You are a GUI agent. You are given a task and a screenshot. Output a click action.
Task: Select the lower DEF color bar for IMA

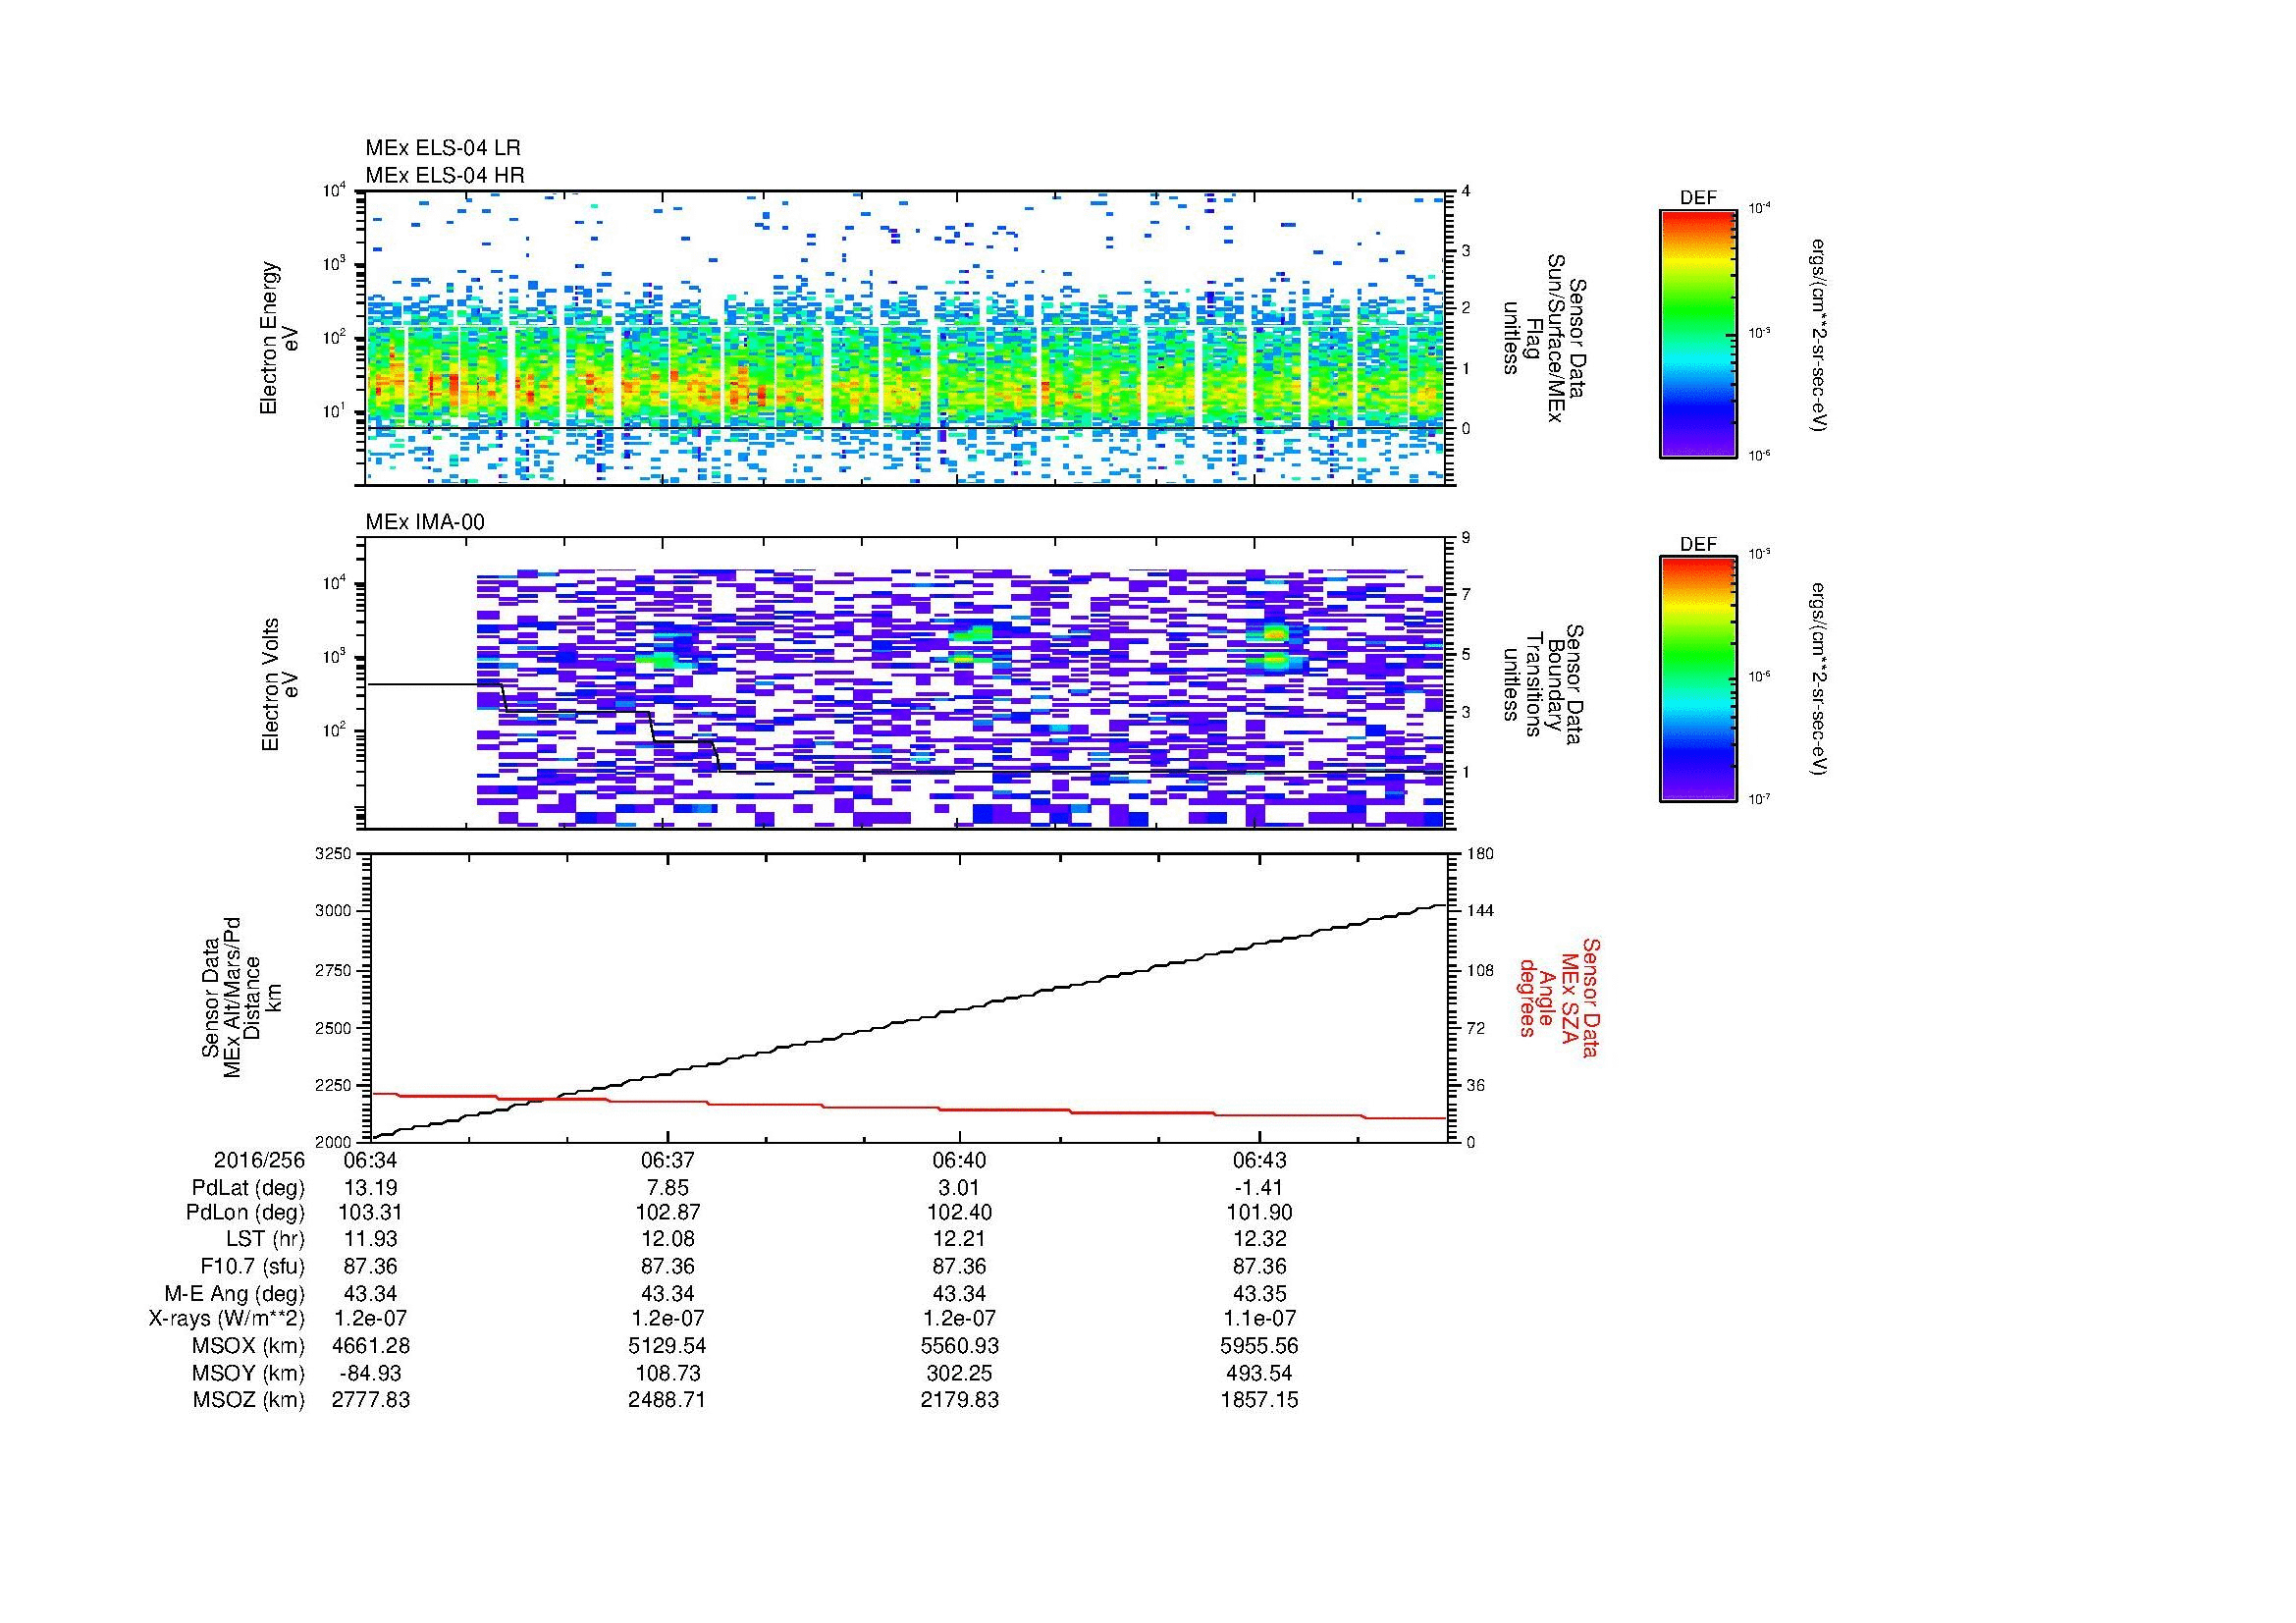point(1698,679)
